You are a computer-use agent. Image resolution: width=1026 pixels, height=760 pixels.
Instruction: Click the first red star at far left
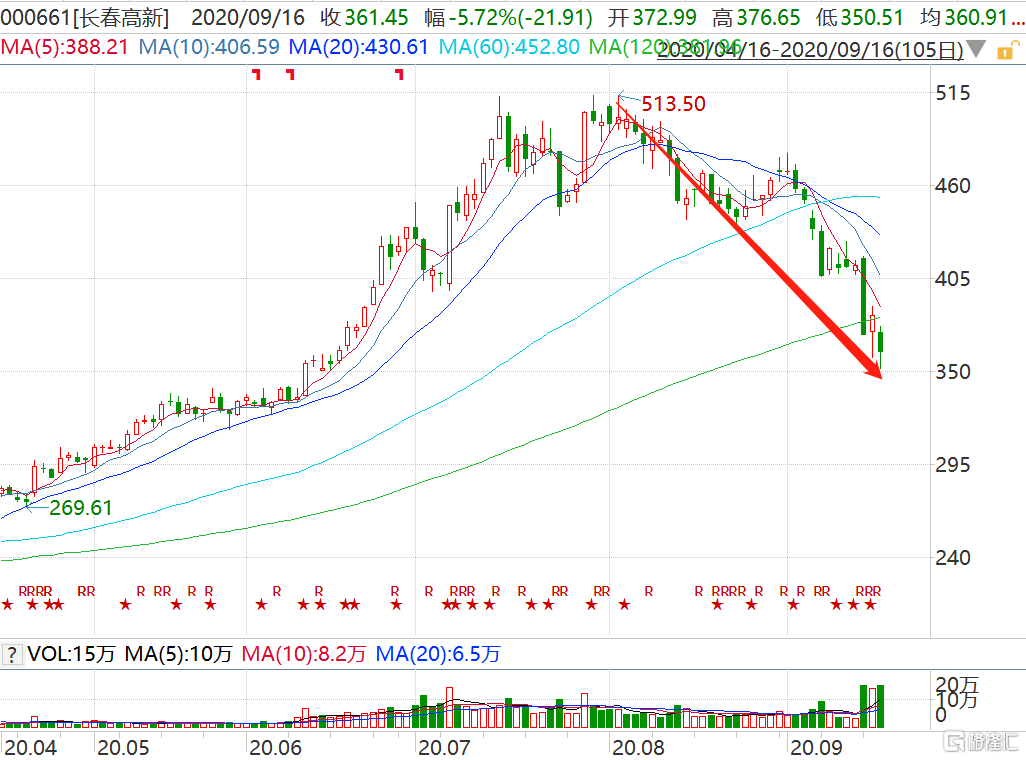[7, 604]
